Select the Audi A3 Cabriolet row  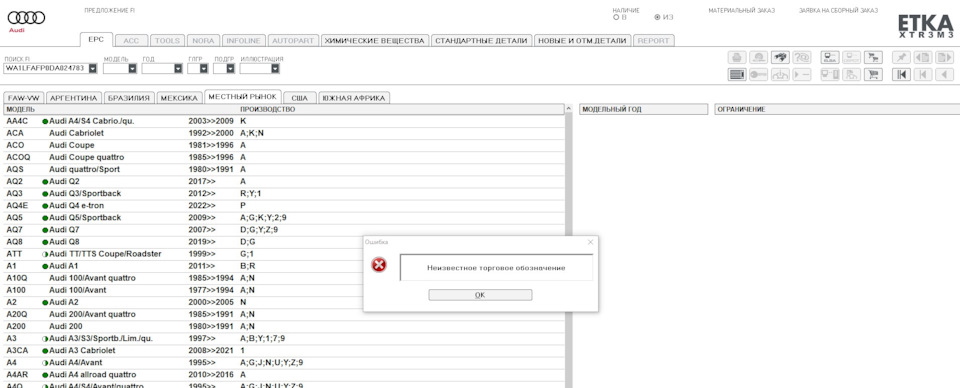point(284,351)
